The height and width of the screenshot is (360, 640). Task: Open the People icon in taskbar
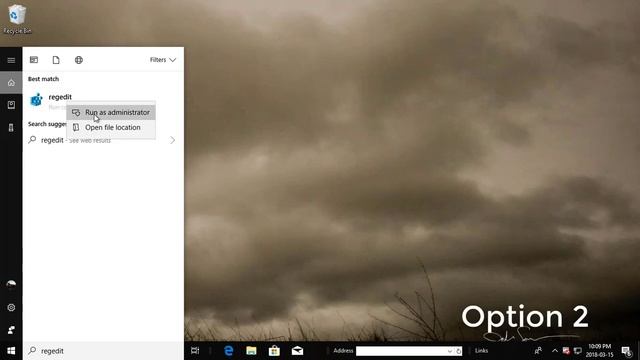pyautogui.click(x=538, y=351)
